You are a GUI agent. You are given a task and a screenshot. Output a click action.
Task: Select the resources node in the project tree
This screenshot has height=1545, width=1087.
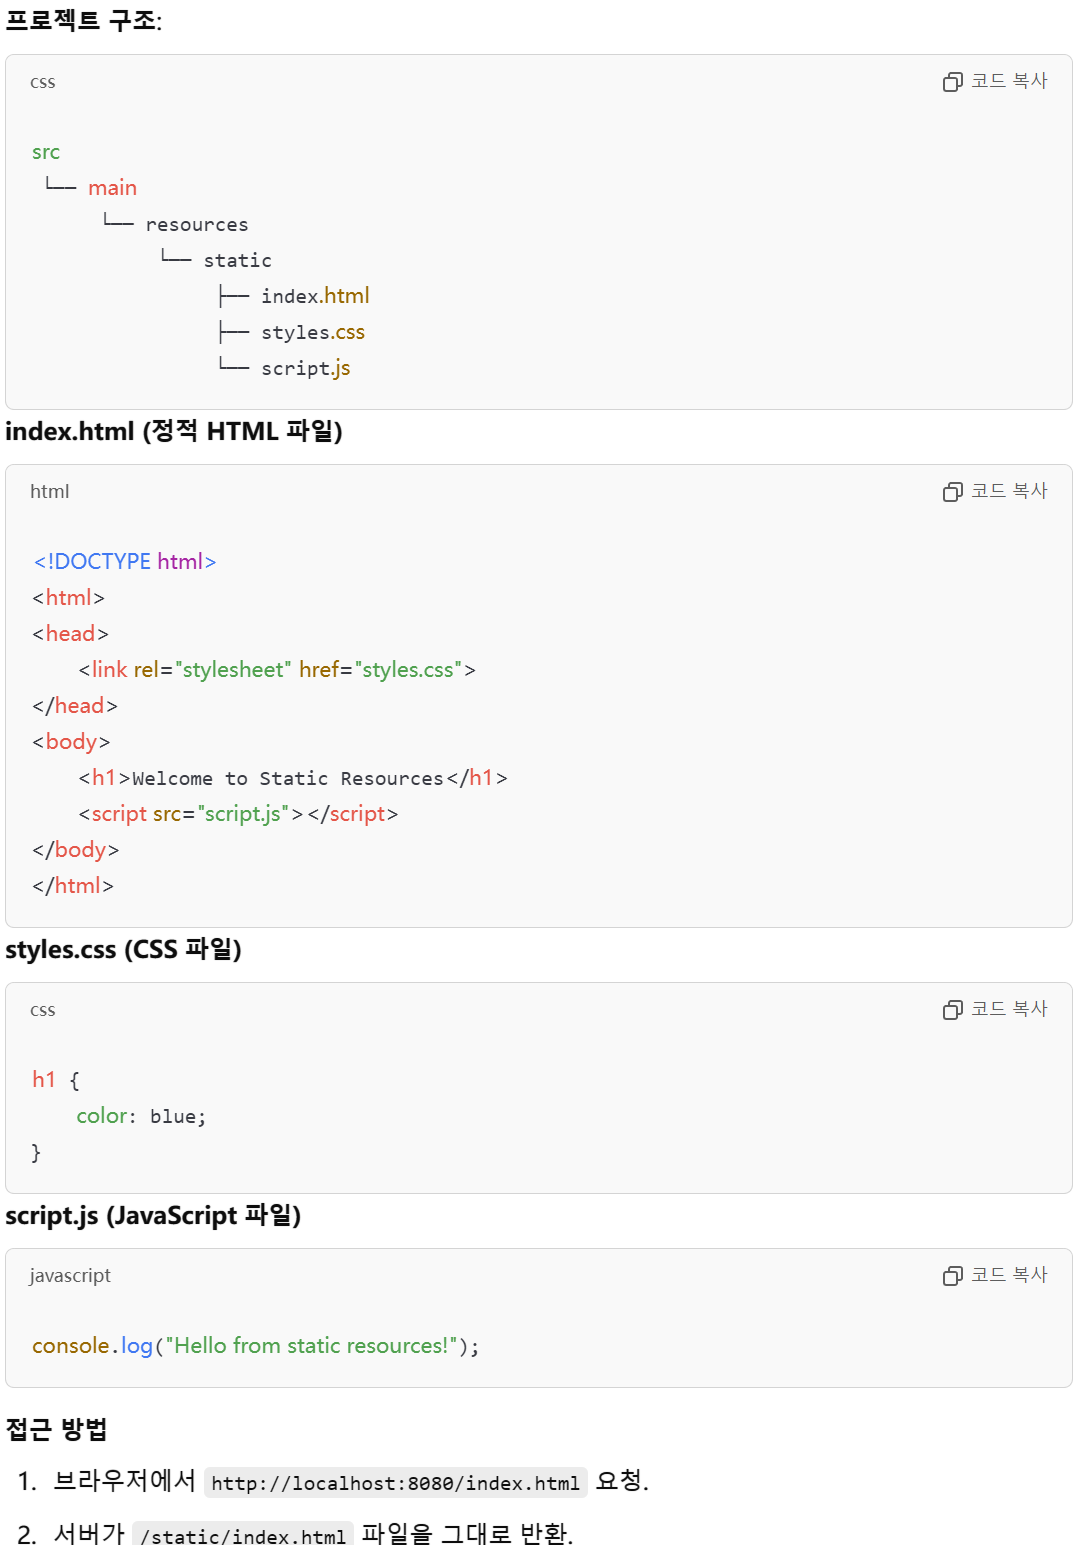tap(197, 223)
